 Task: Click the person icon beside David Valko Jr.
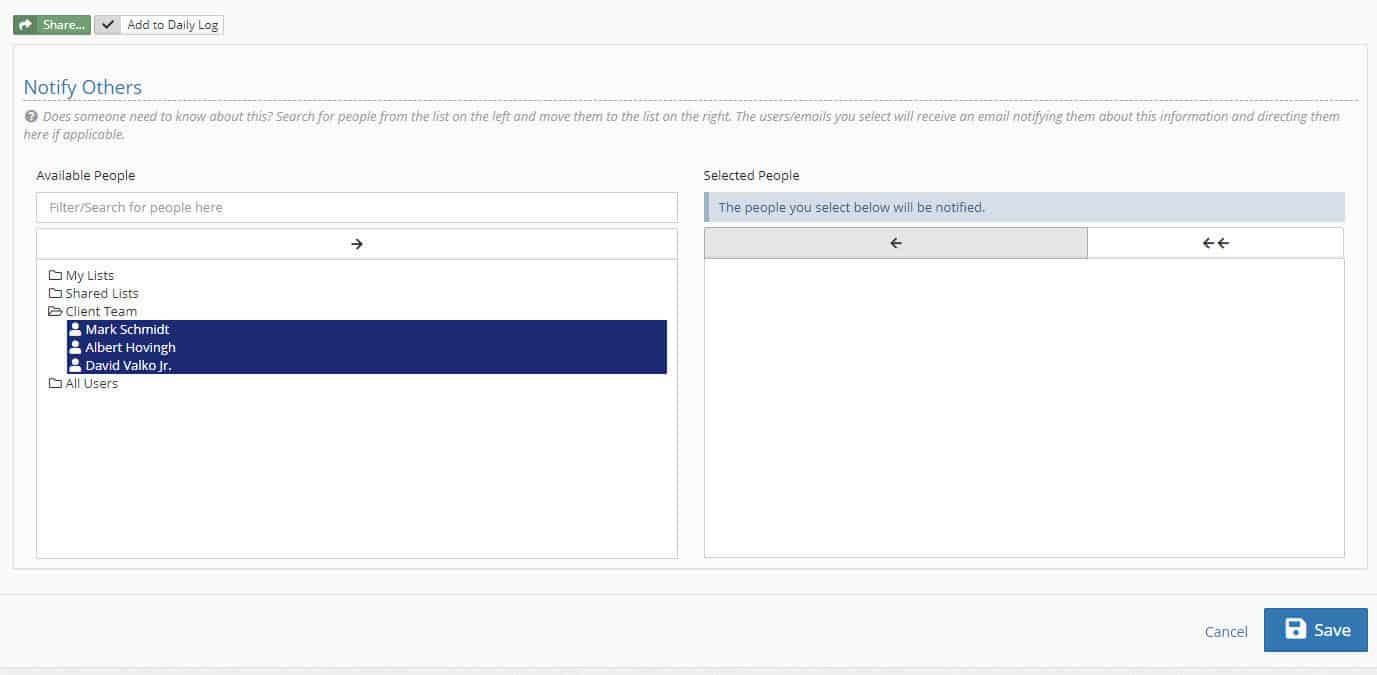75,365
